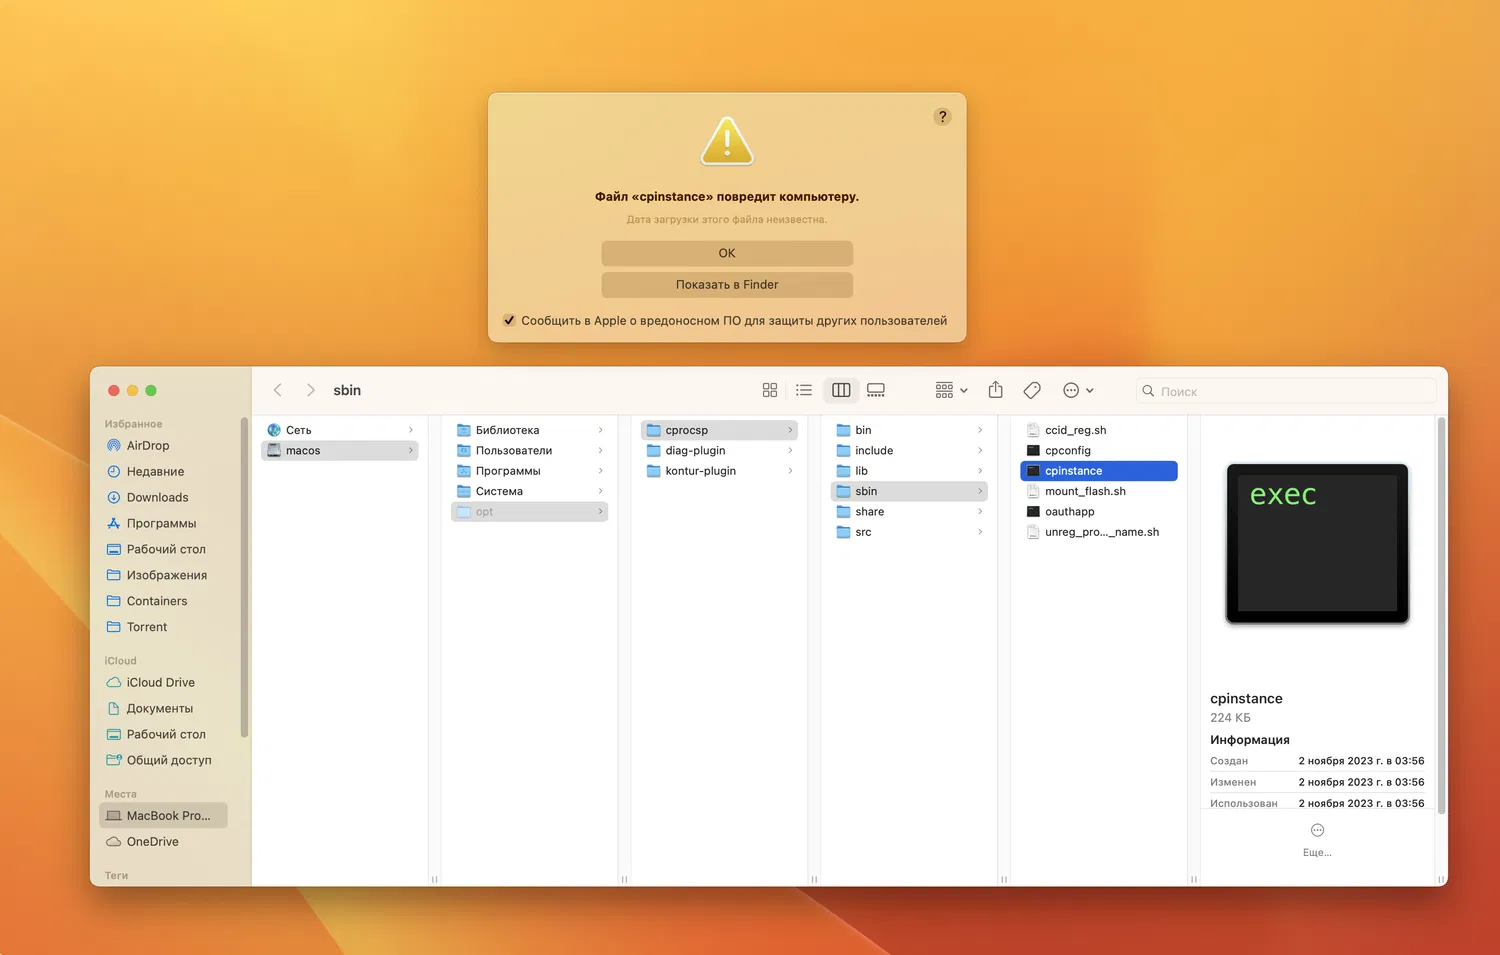Select the cpconfig executable
The height and width of the screenshot is (955, 1500).
(x=1099, y=451)
